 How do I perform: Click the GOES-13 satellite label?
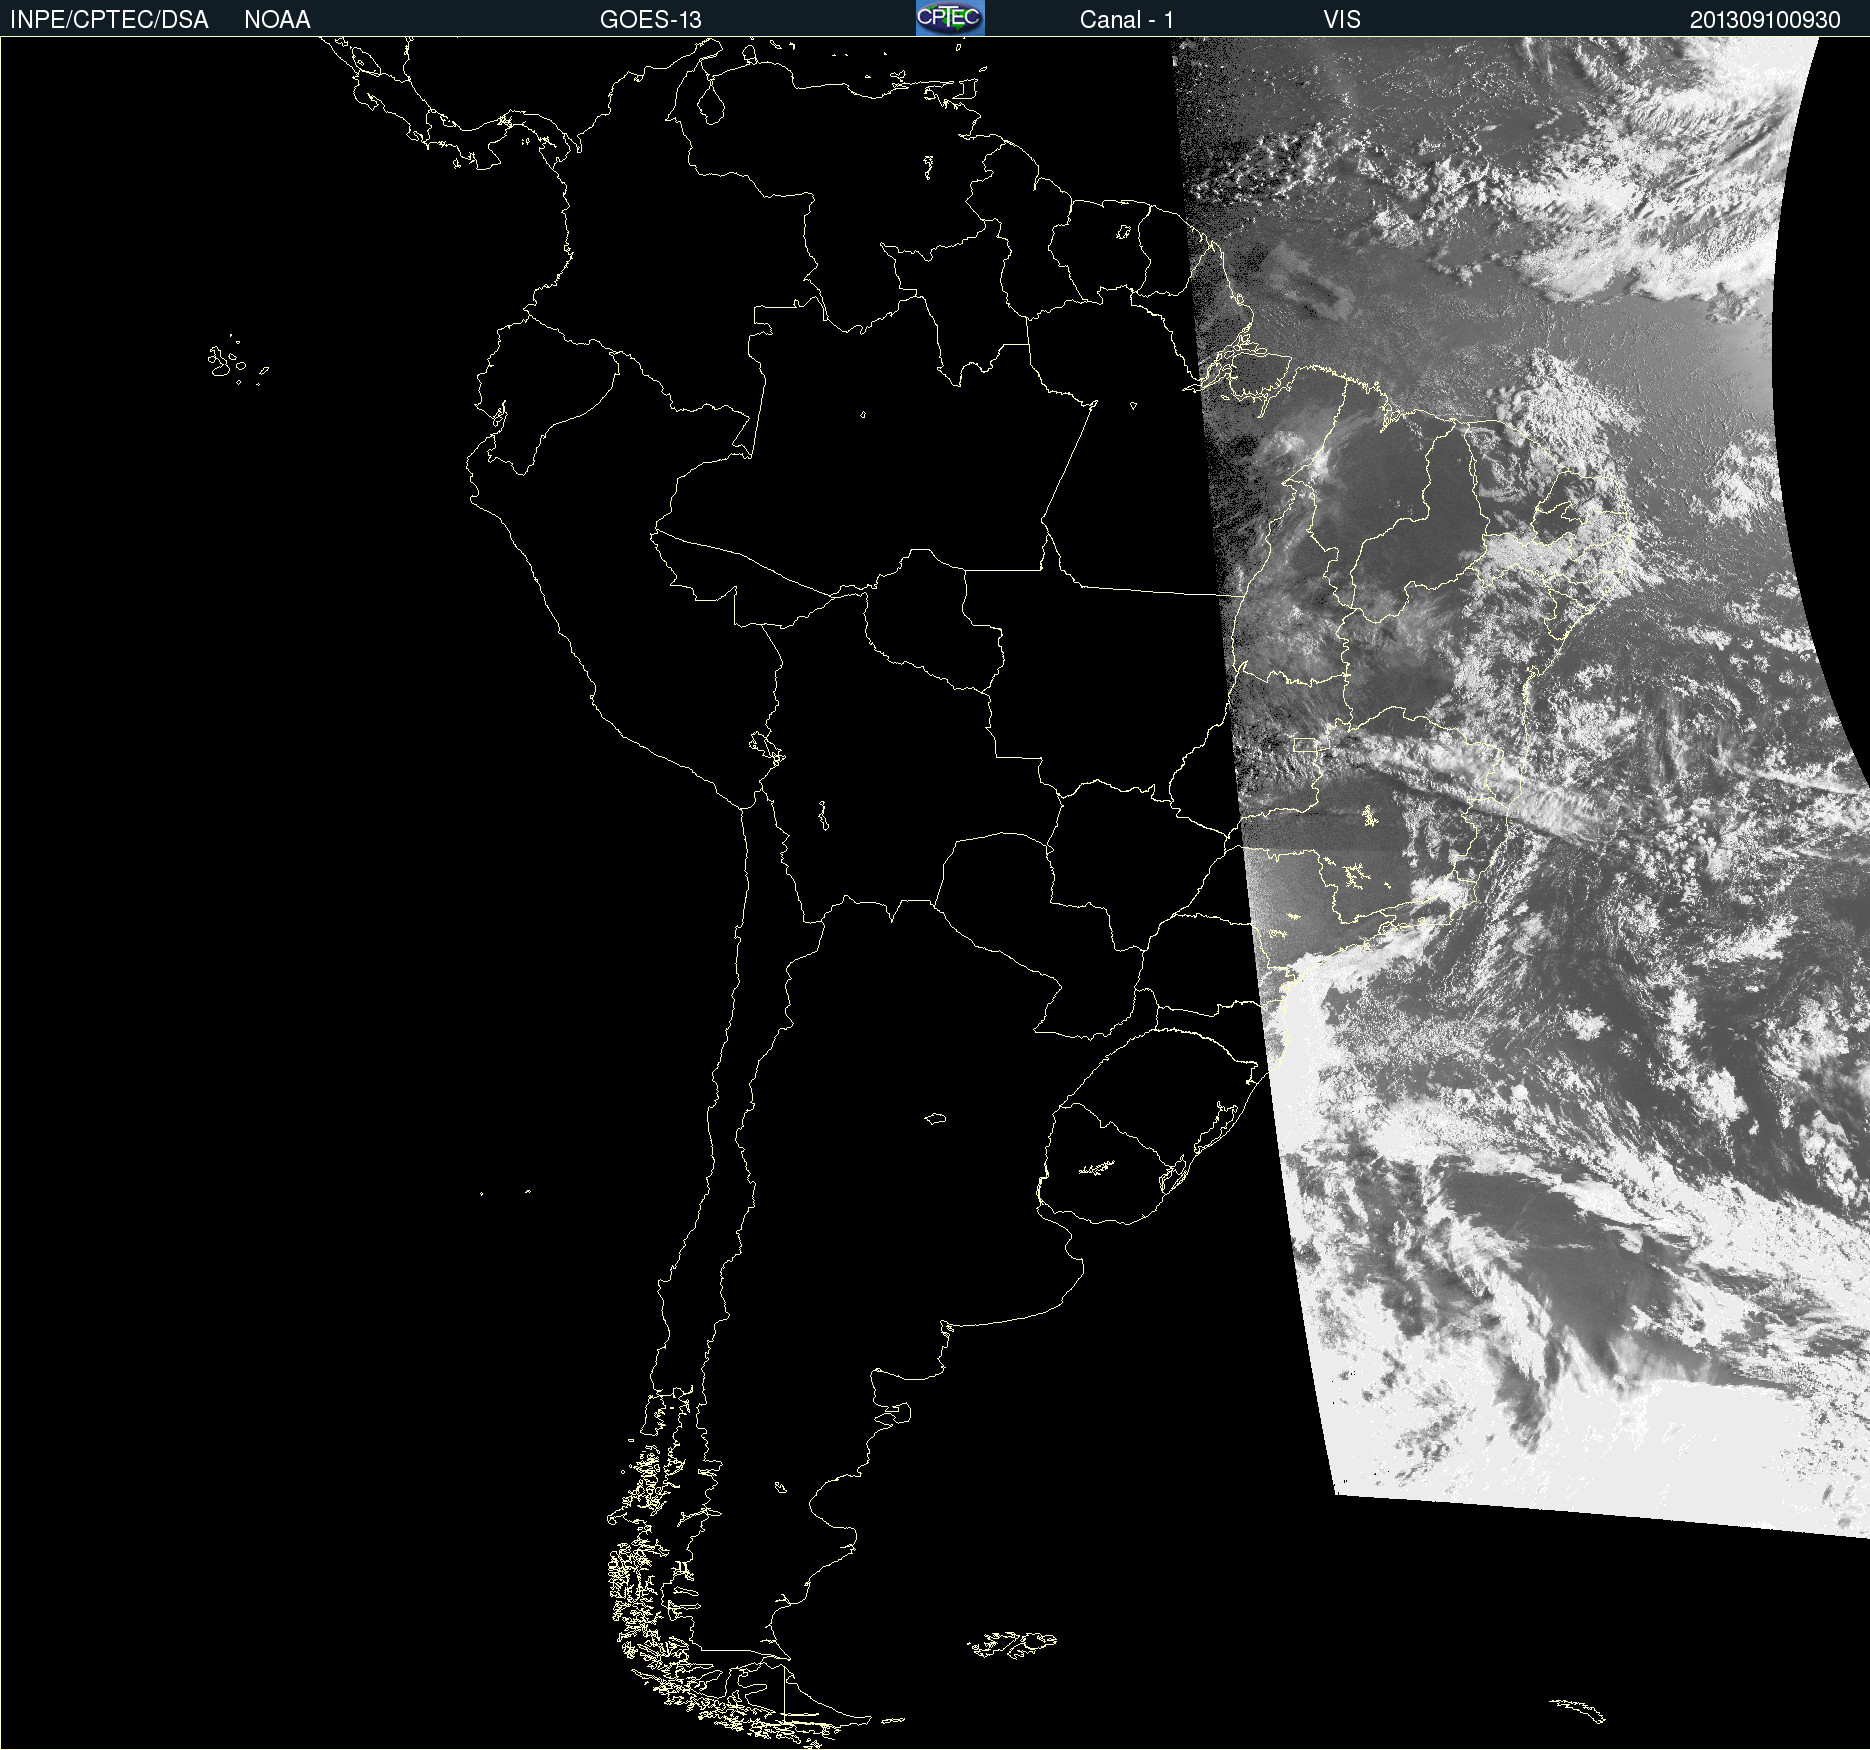click(x=651, y=20)
